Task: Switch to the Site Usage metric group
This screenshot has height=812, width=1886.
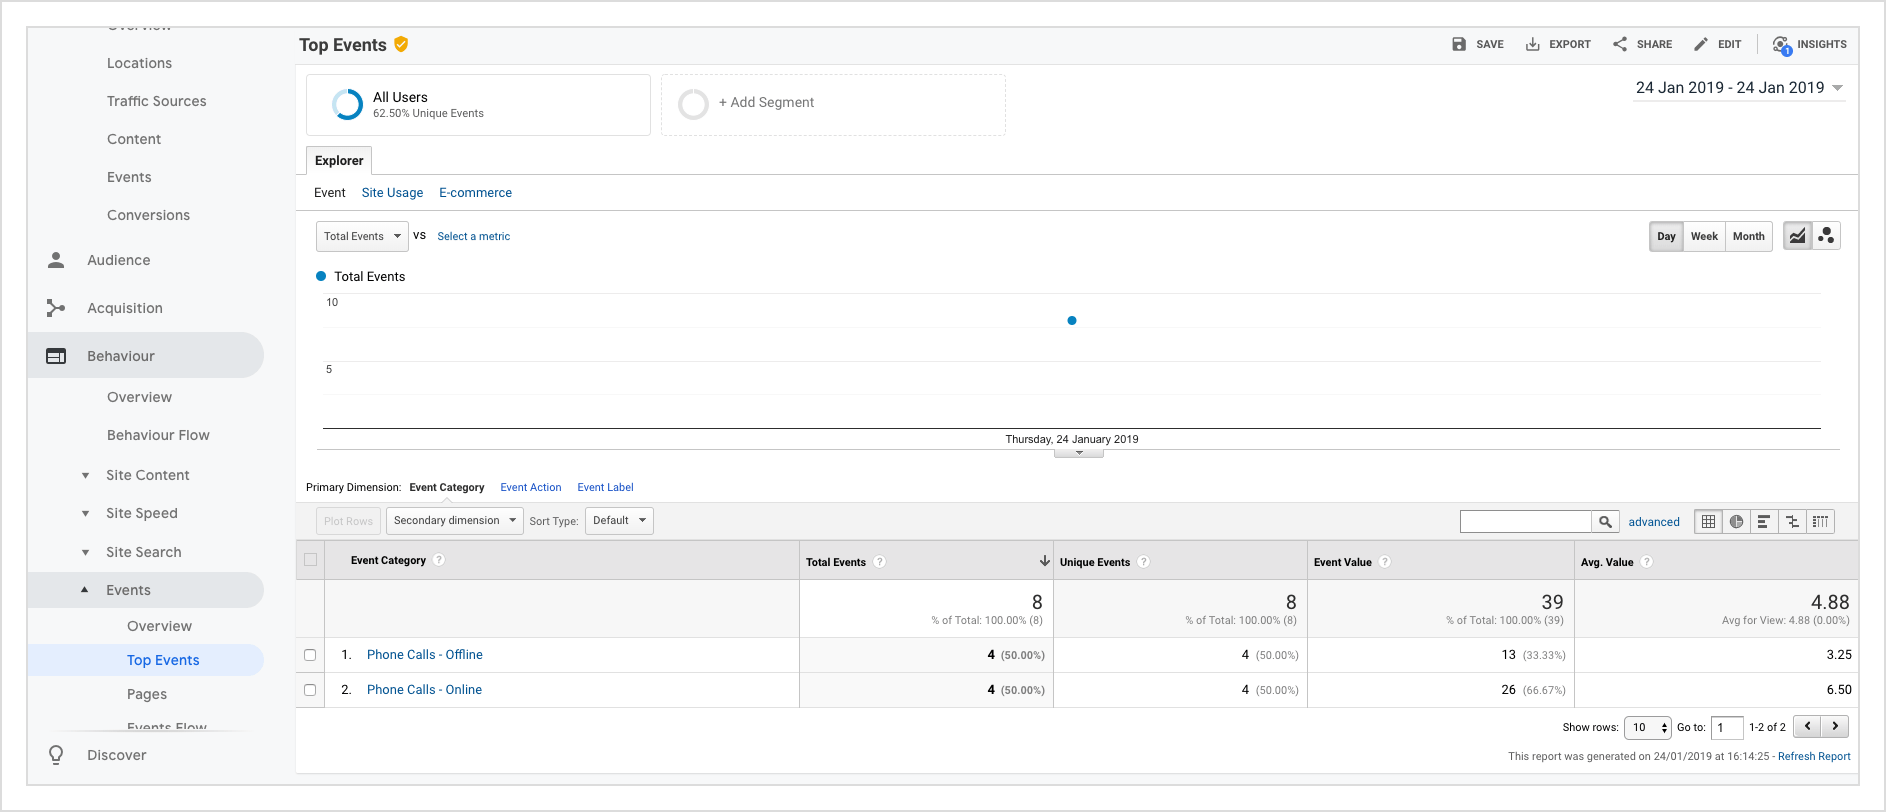Action: coord(392,193)
